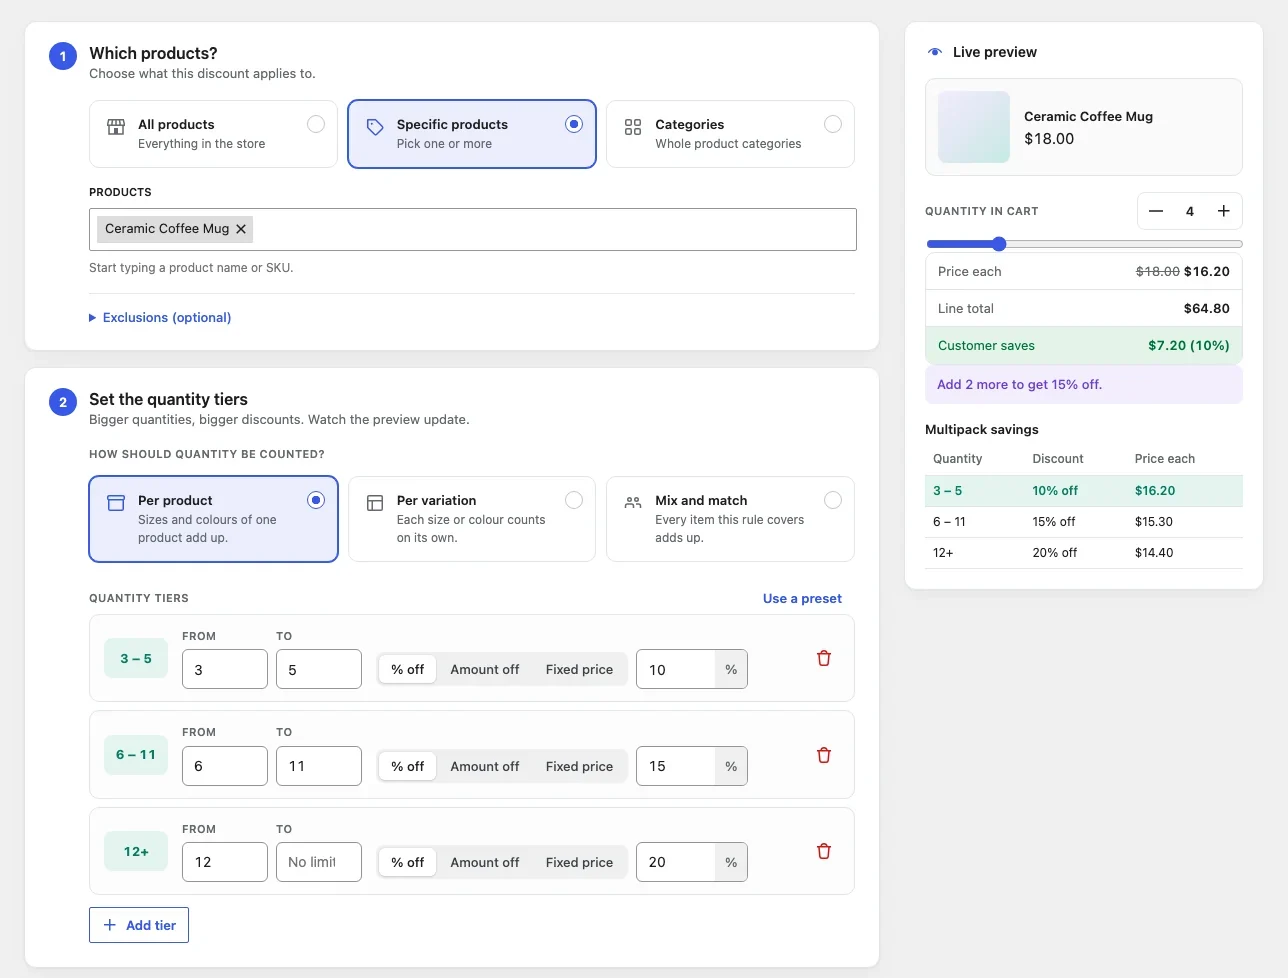The height and width of the screenshot is (978, 1288).
Task: Select % off in the 6 – 11 tier
Action: click(408, 766)
